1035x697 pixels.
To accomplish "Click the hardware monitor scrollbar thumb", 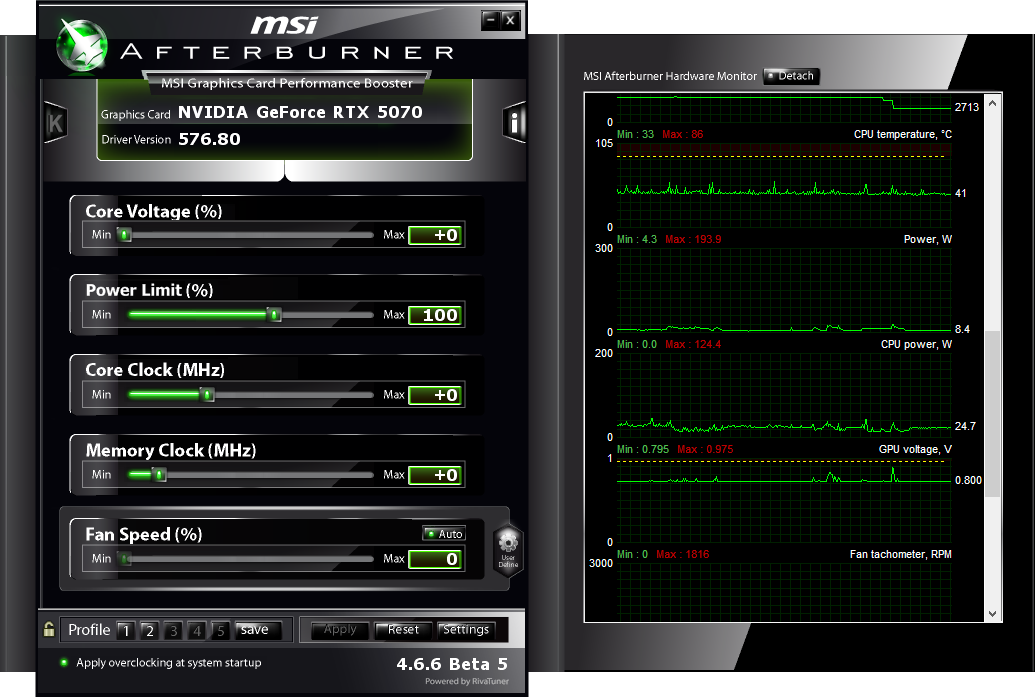I will pyautogui.click(x=992, y=413).
